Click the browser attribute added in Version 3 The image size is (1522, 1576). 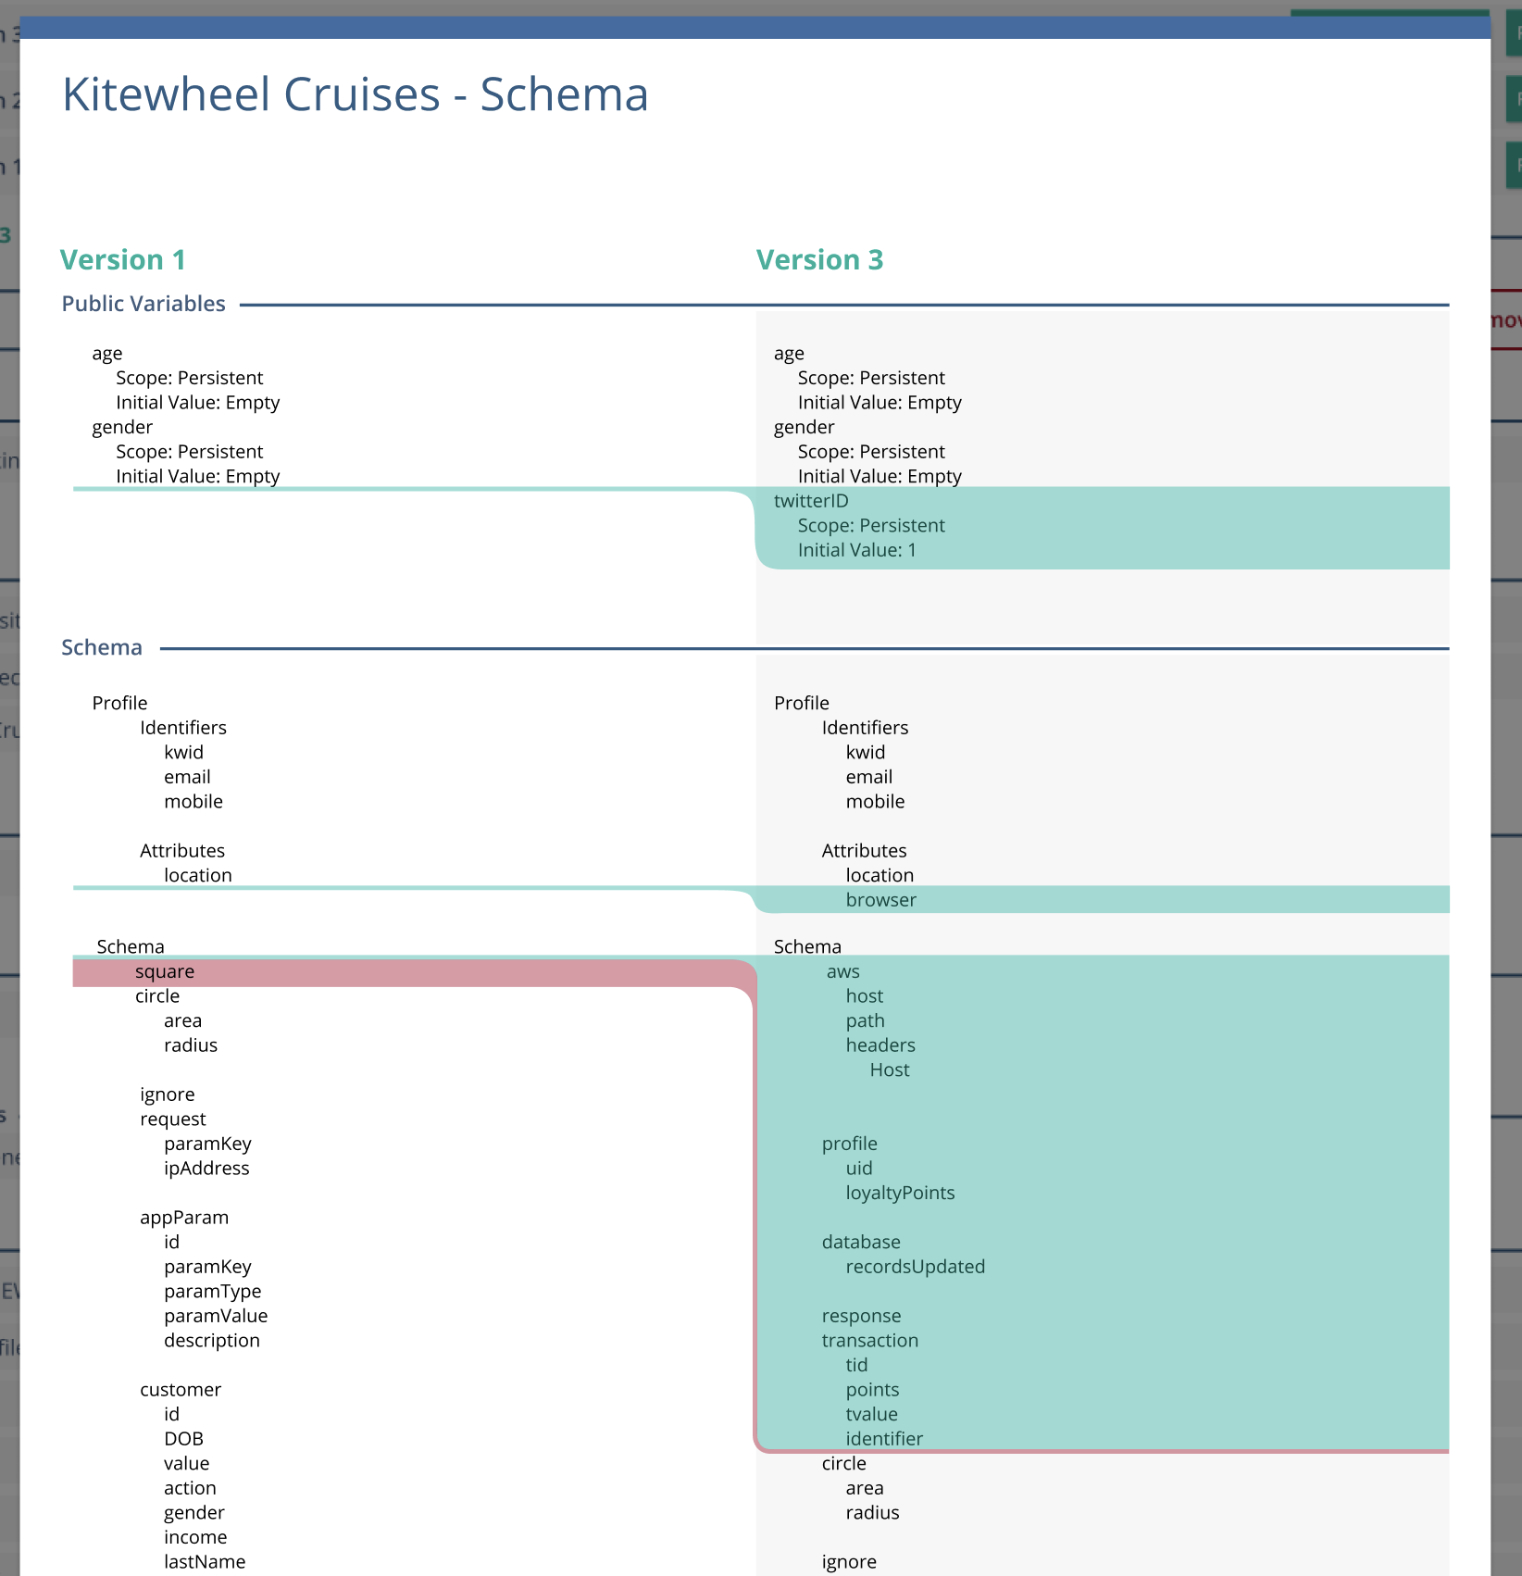(x=881, y=899)
